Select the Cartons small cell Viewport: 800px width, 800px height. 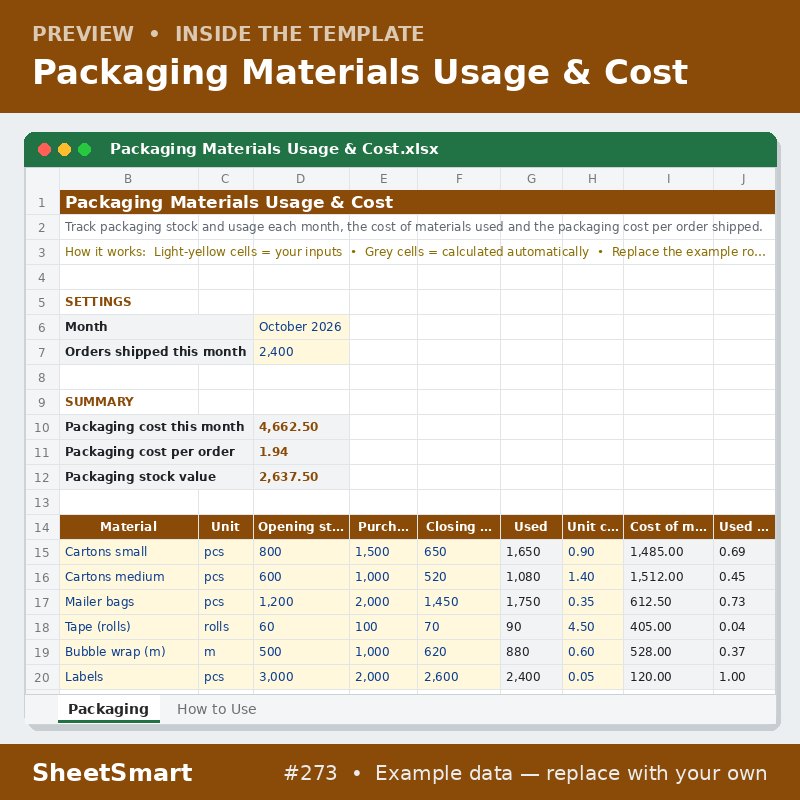click(x=129, y=552)
